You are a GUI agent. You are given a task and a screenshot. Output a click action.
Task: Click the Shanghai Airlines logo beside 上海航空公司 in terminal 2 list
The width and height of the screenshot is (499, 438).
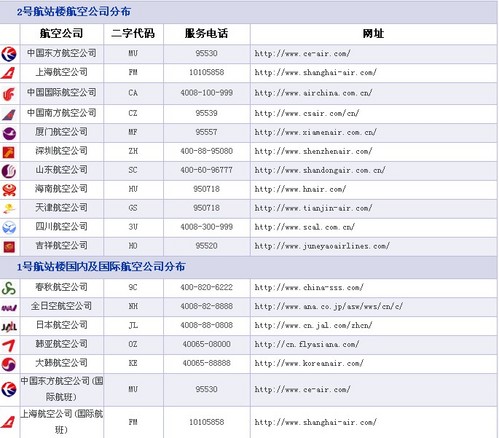click(8, 73)
